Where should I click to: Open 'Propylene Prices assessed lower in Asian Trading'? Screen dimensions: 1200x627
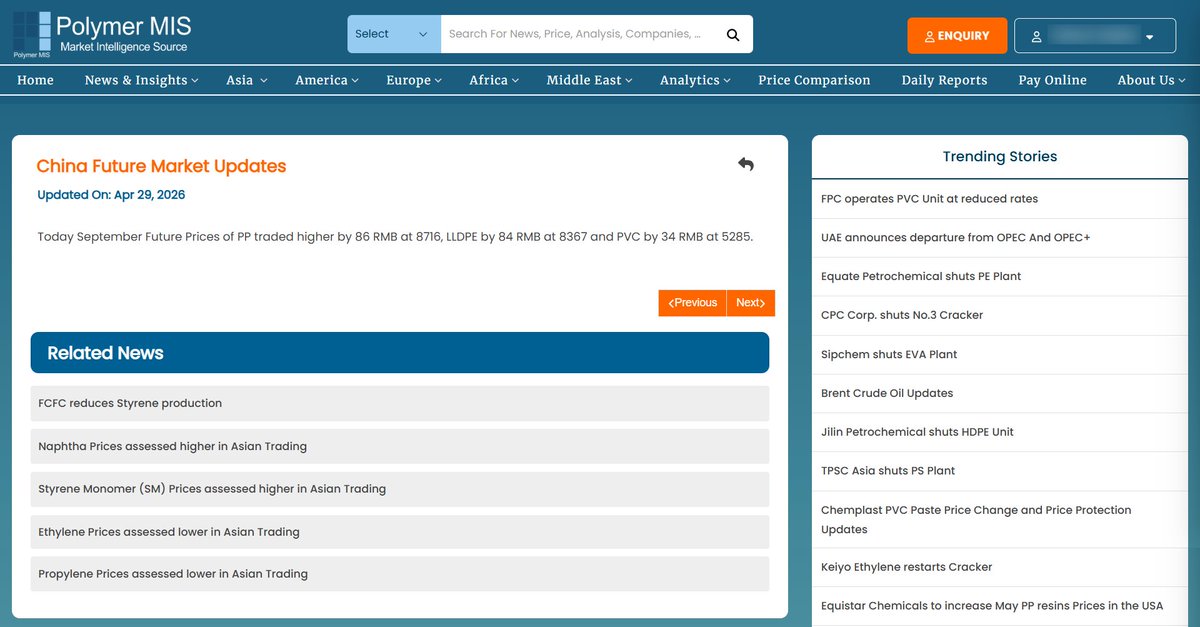click(x=400, y=574)
